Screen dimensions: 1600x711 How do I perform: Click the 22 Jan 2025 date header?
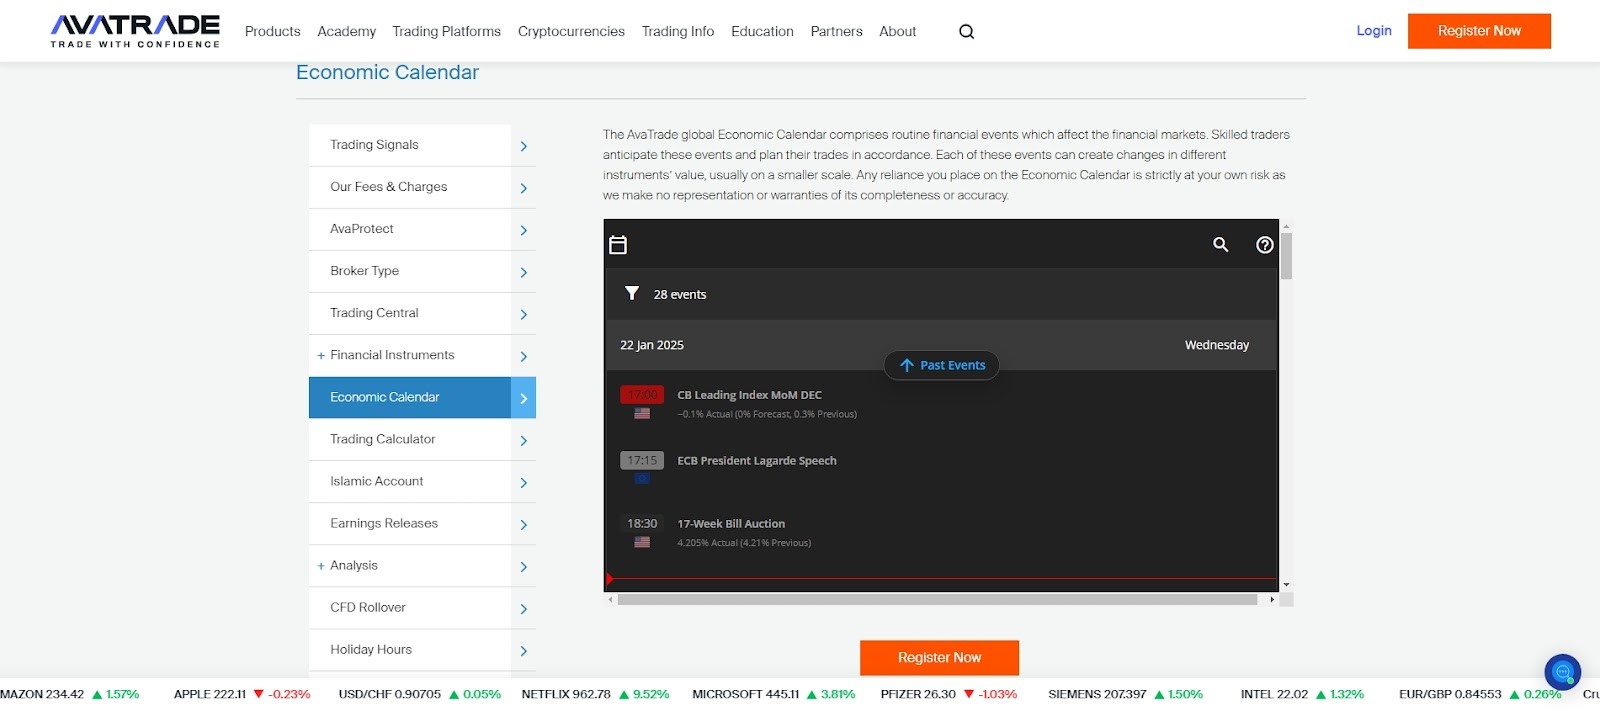coord(652,345)
